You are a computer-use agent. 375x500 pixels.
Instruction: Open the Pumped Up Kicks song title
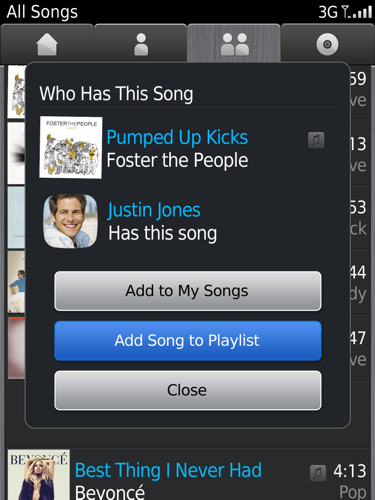coord(177,137)
